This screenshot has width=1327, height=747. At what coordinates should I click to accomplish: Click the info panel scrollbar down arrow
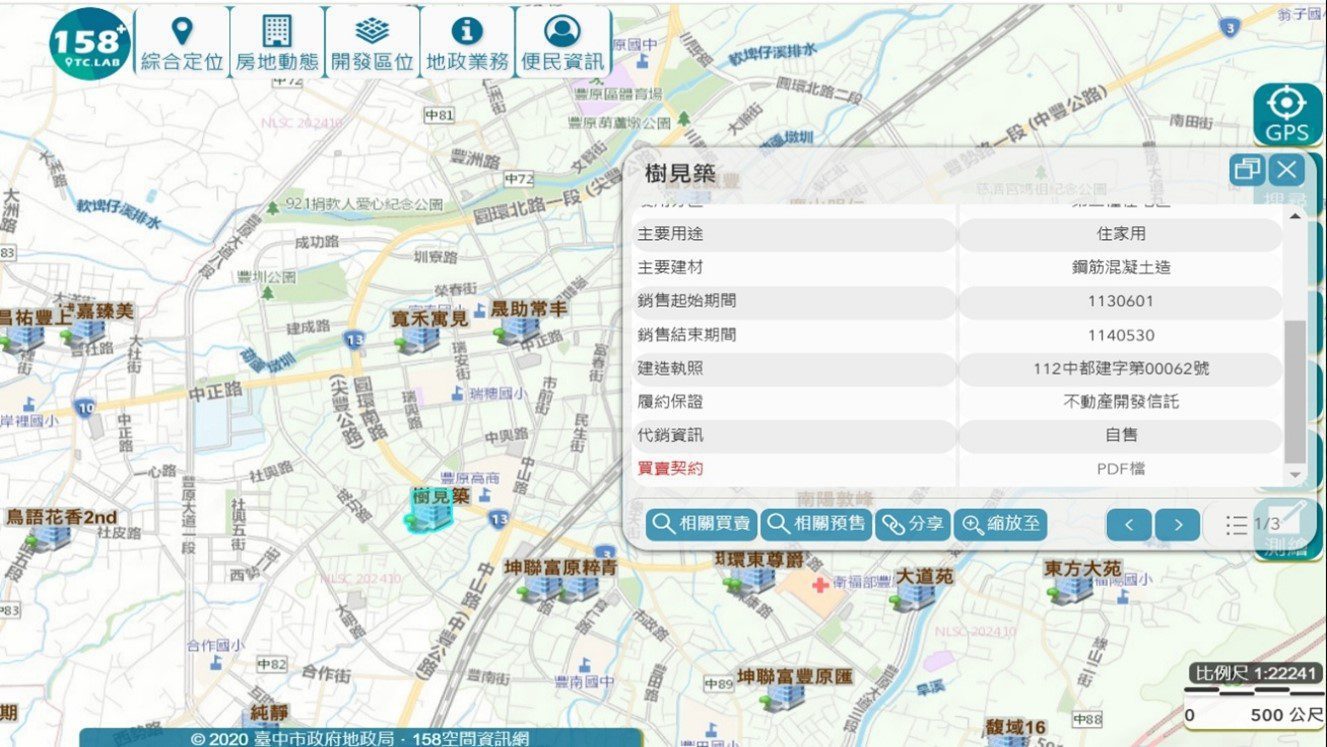(x=1295, y=475)
